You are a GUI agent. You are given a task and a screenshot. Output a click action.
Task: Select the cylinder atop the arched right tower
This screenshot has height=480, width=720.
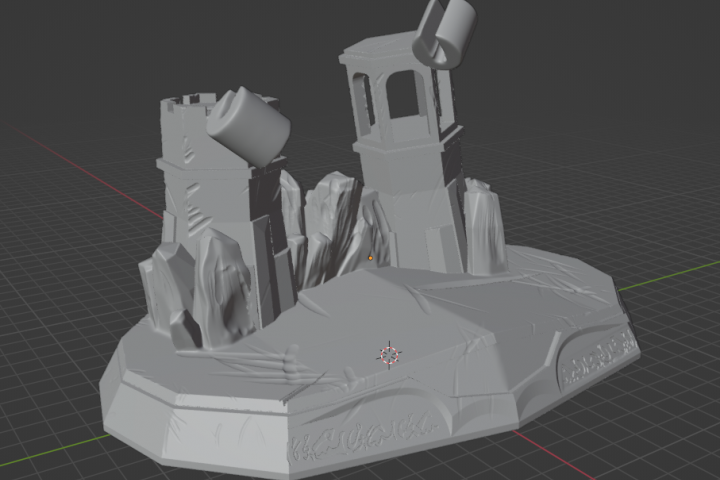(444, 32)
